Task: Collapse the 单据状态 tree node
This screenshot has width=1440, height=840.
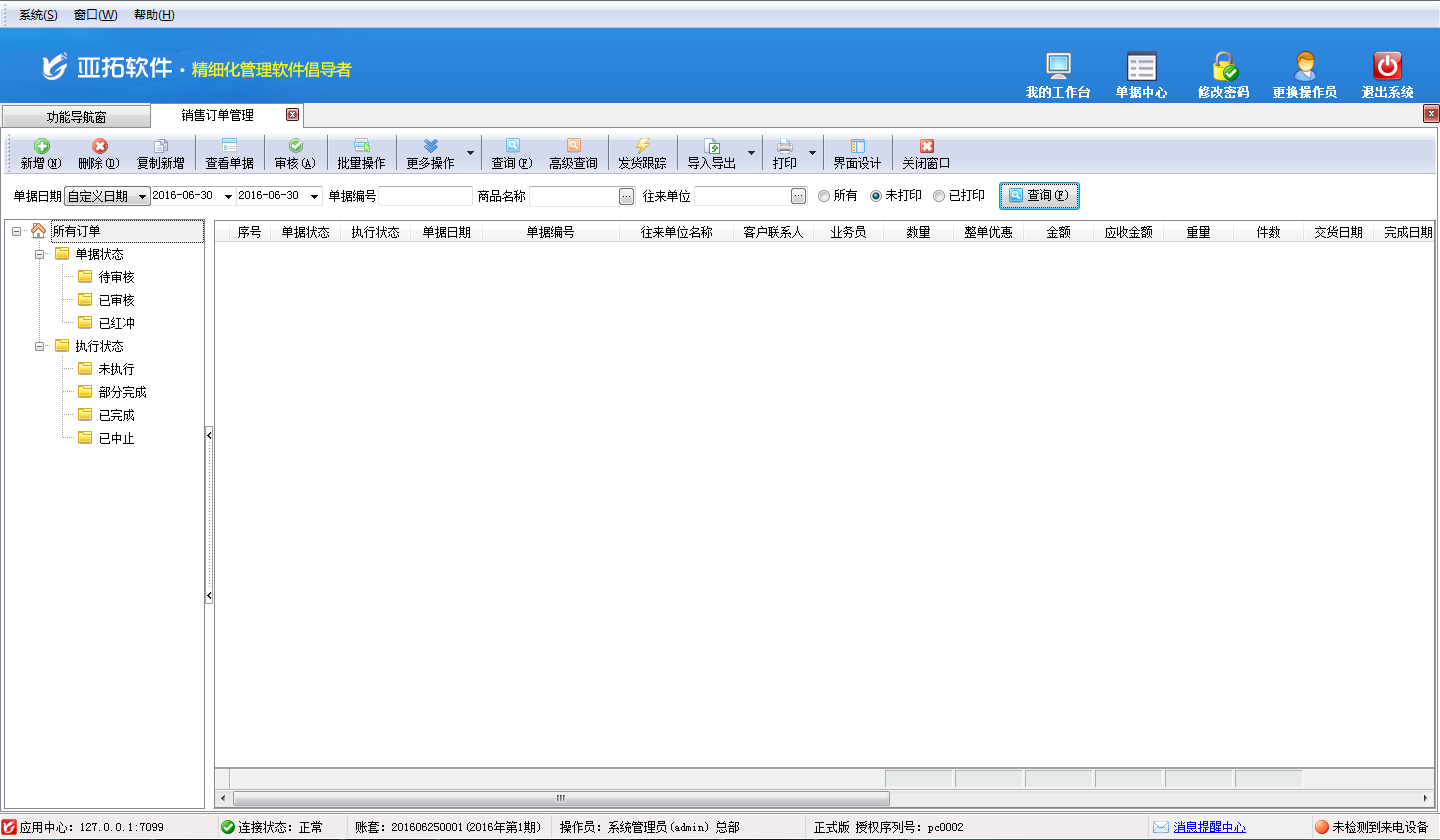Action: [40, 255]
